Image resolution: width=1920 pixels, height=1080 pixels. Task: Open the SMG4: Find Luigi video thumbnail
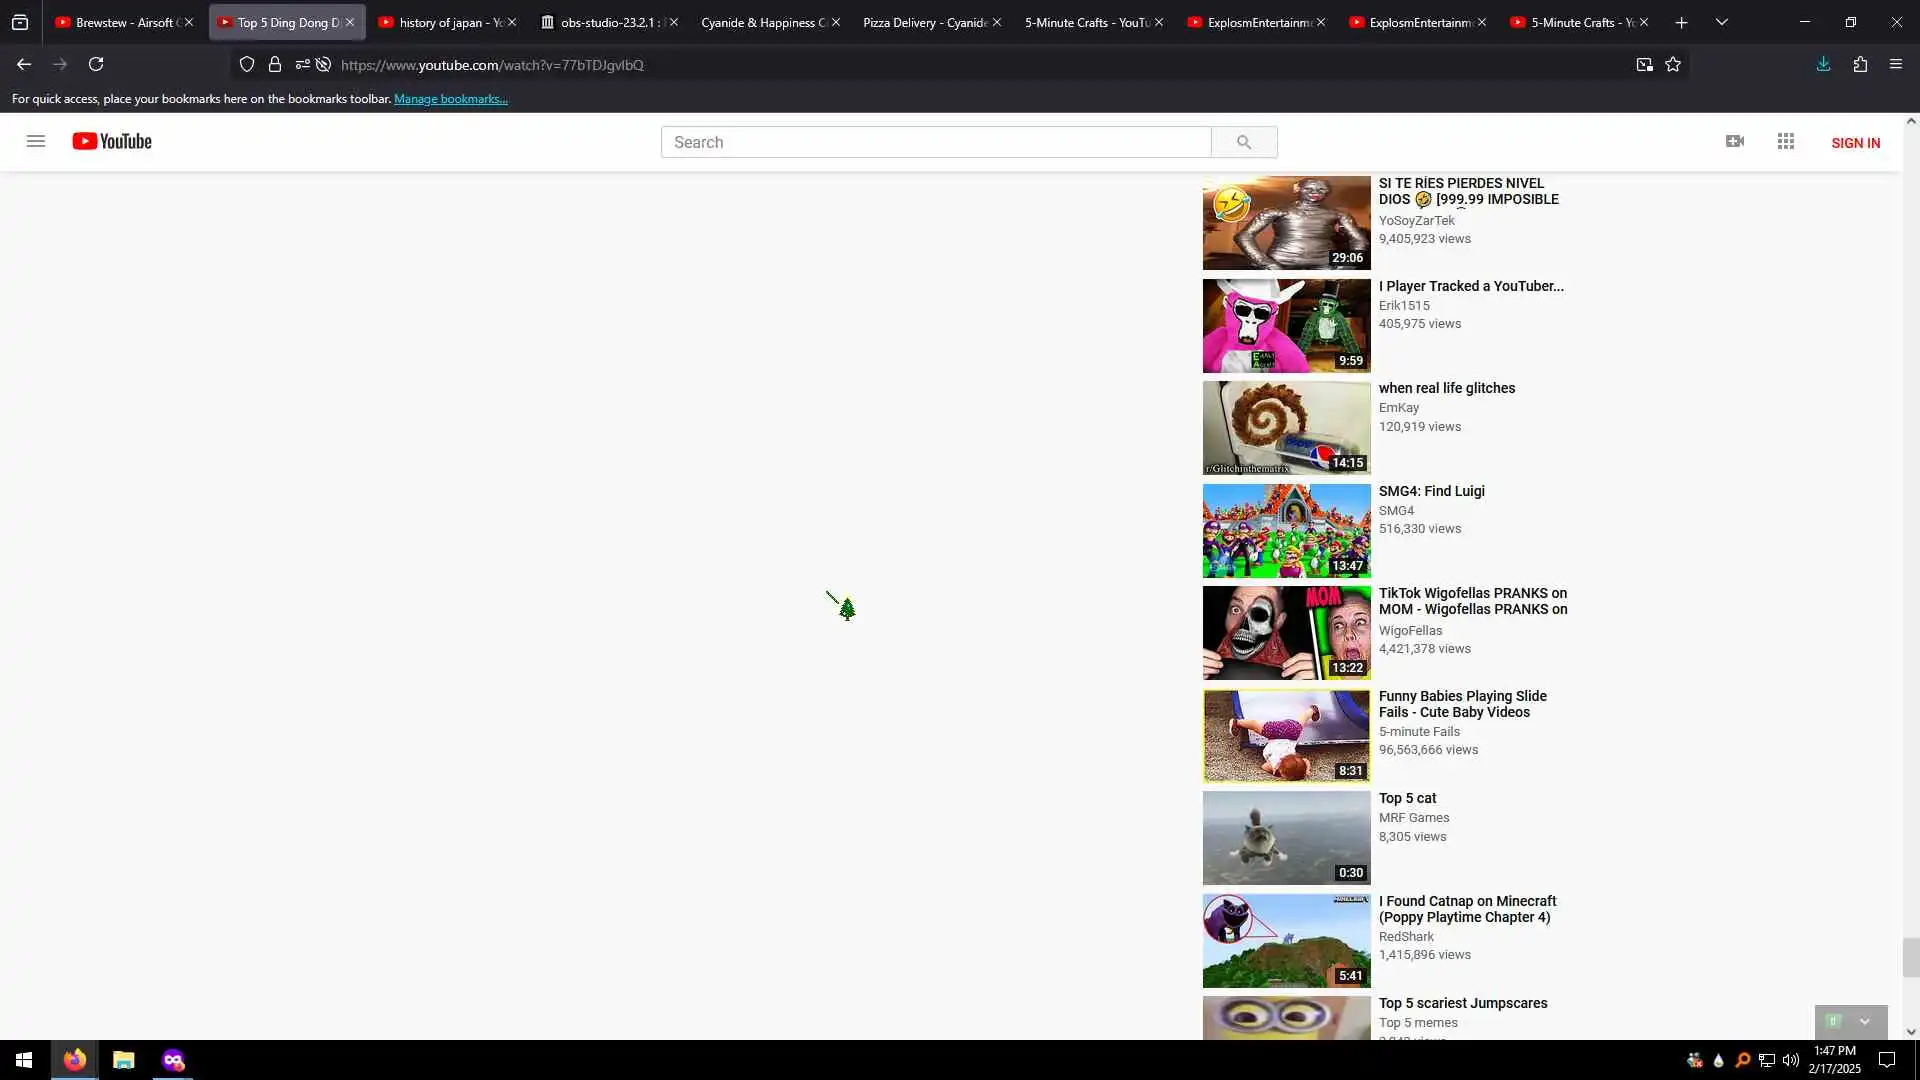coord(1286,531)
